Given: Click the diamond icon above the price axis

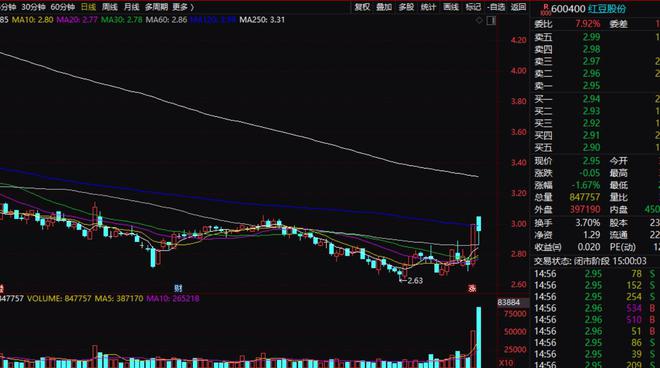Looking at the screenshot, I should 479,20.
